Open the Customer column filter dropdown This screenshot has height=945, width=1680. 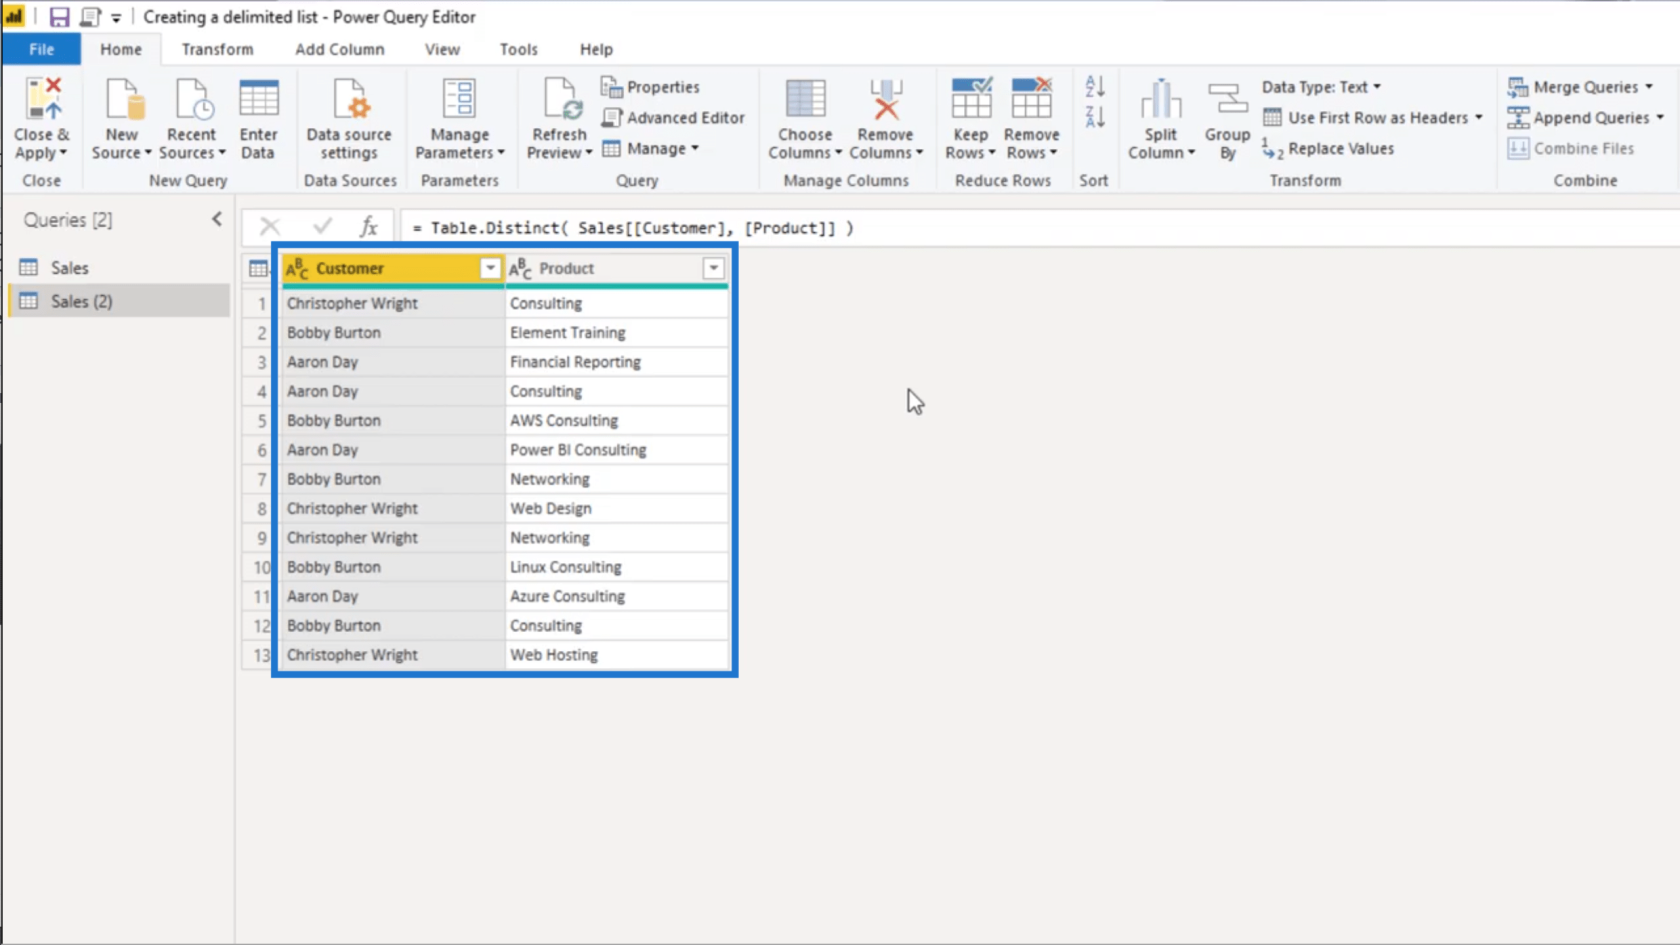(x=490, y=268)
